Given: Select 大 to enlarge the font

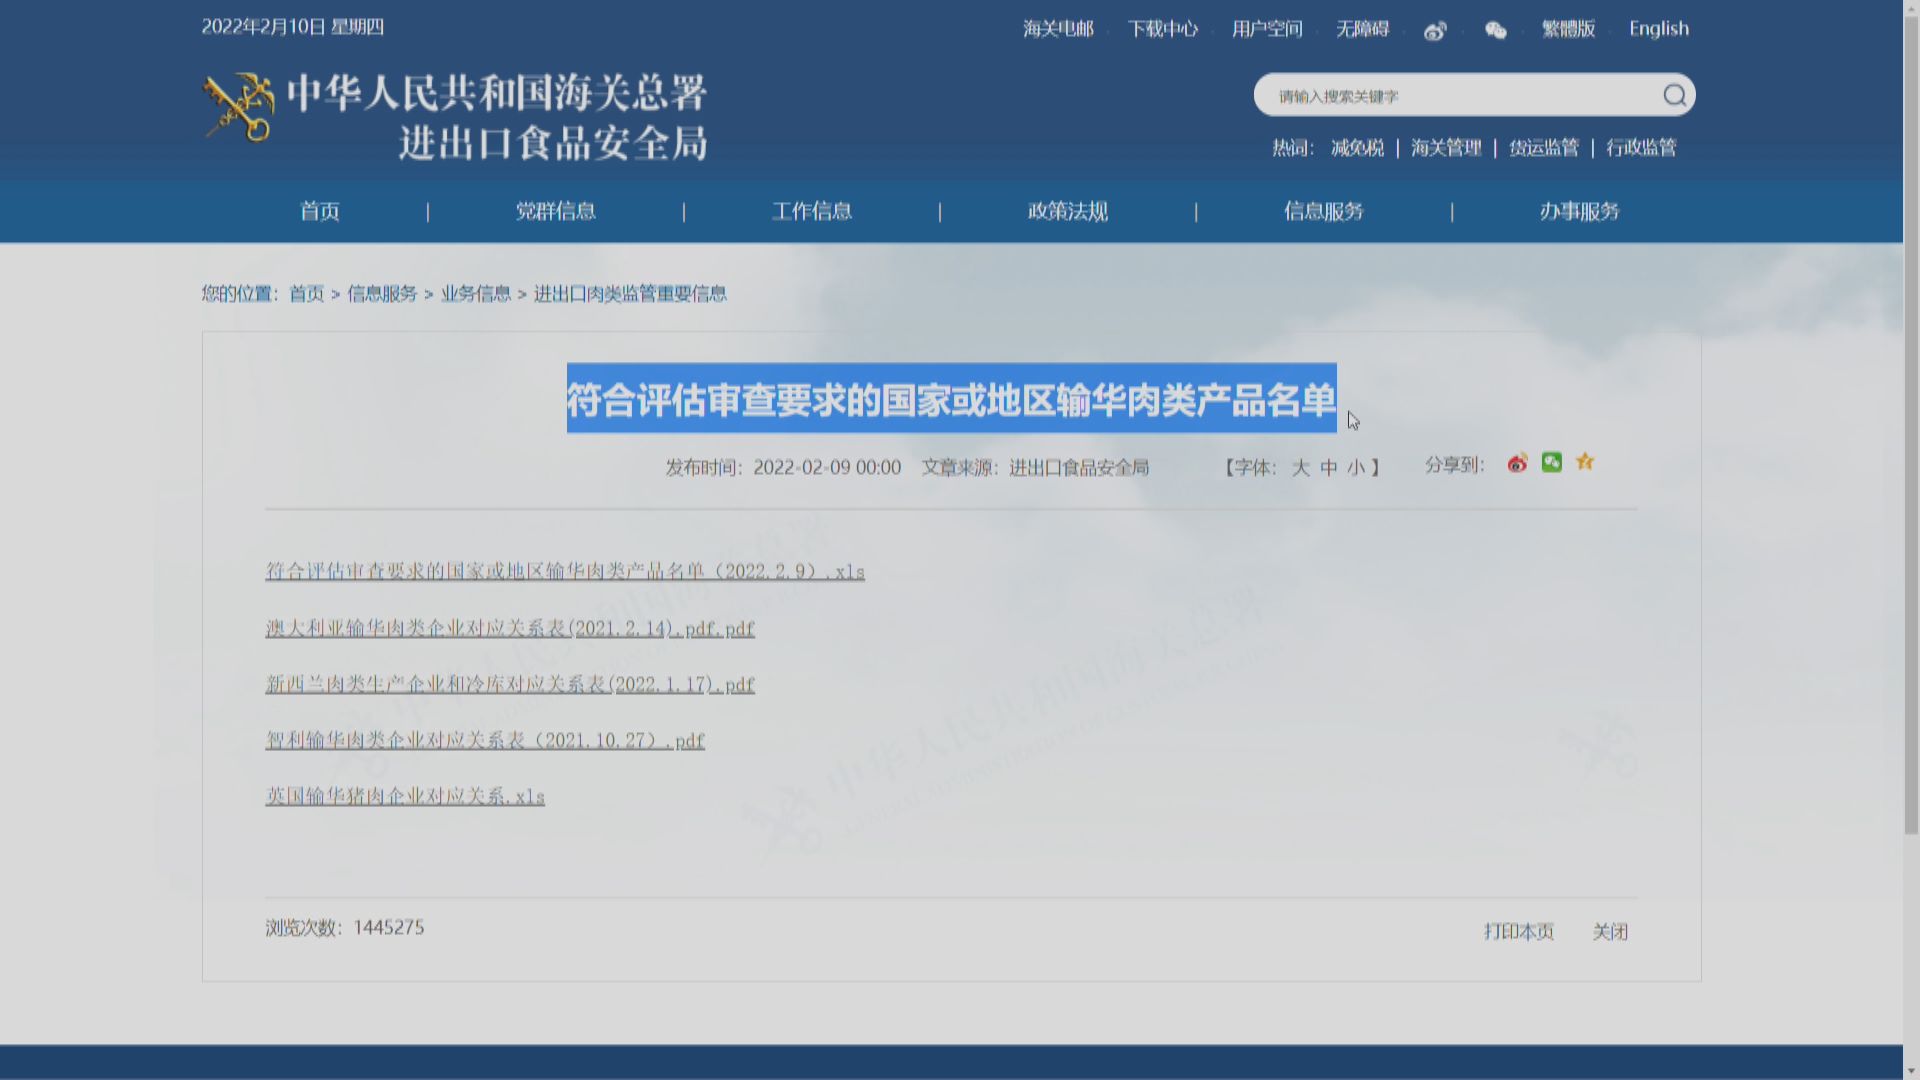Looking at the screenshot, I should (x=1303, y=467).
